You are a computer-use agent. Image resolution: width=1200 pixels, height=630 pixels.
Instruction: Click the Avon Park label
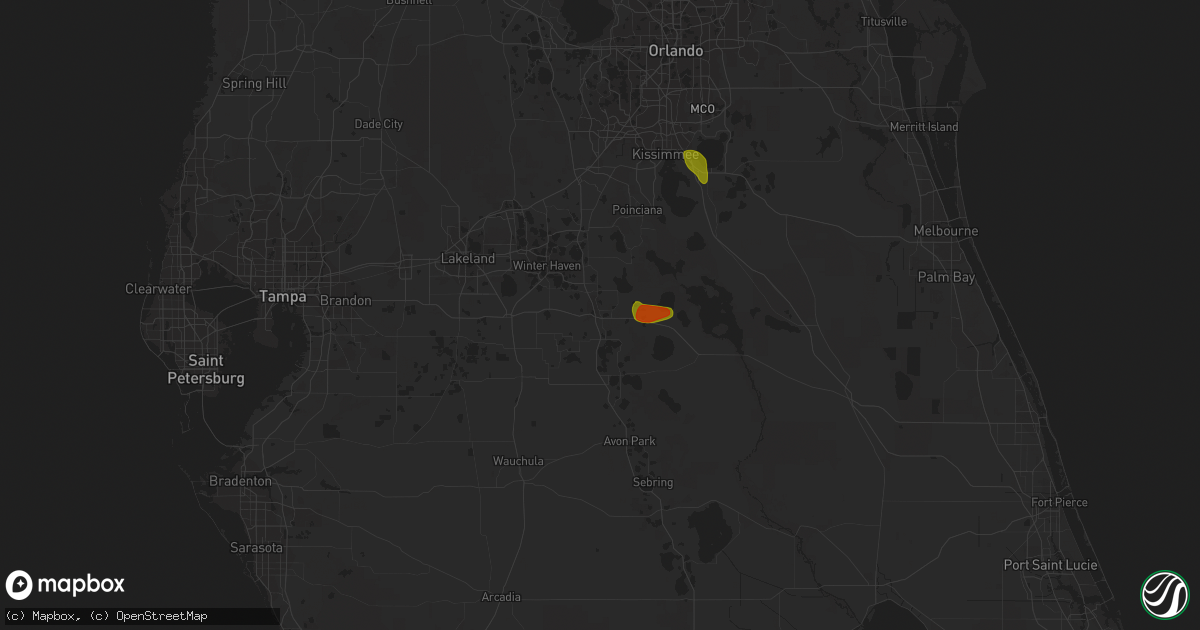coord(629,441)
